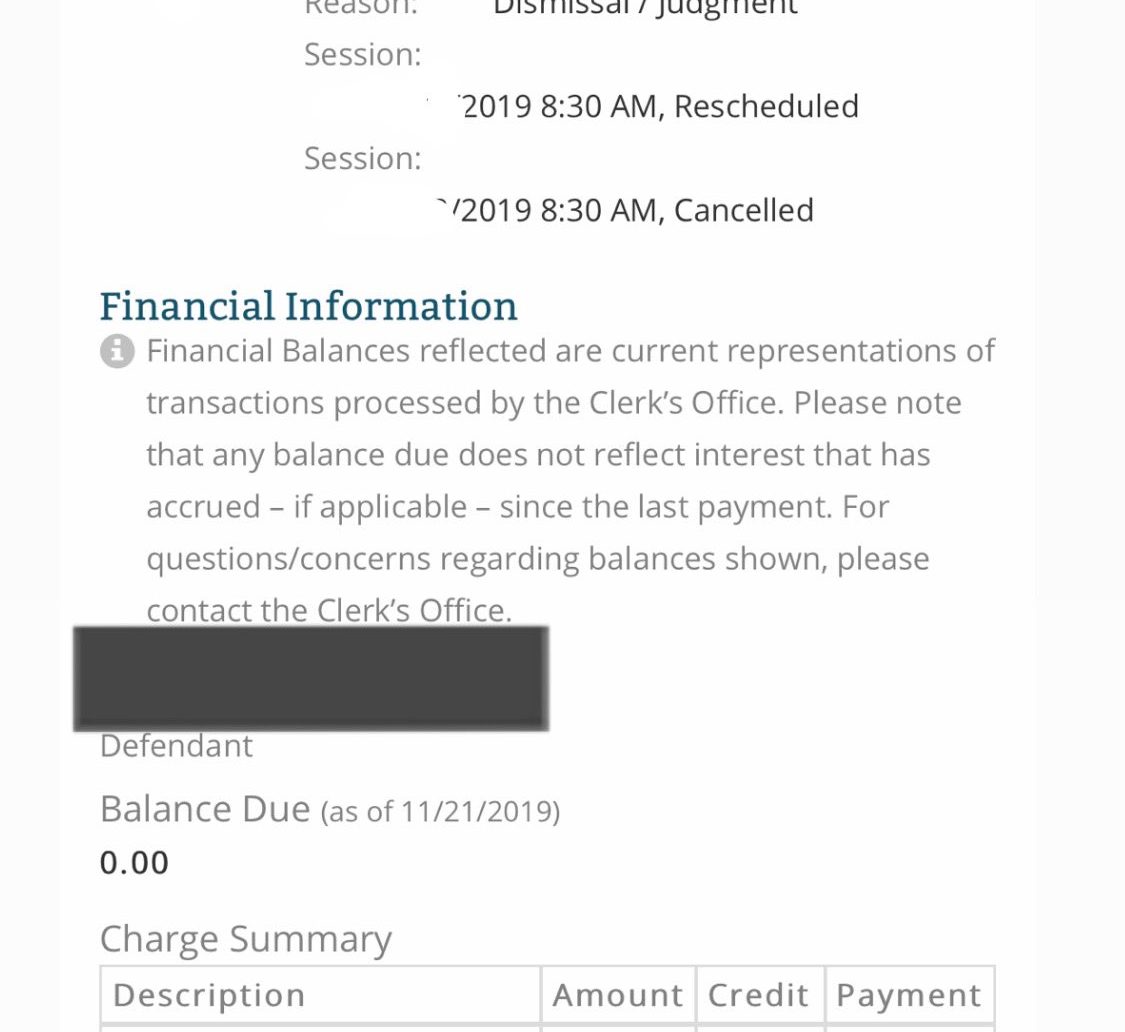Click the second Session label above Cancelled
Screen dimensions: 1125x1032
click(x=363, y=159)
